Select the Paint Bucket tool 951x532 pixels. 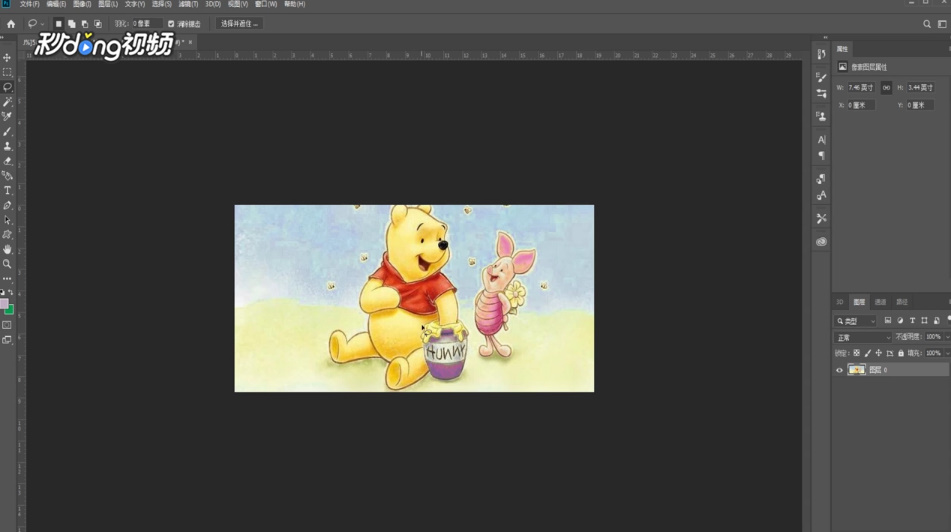point(7,176)
